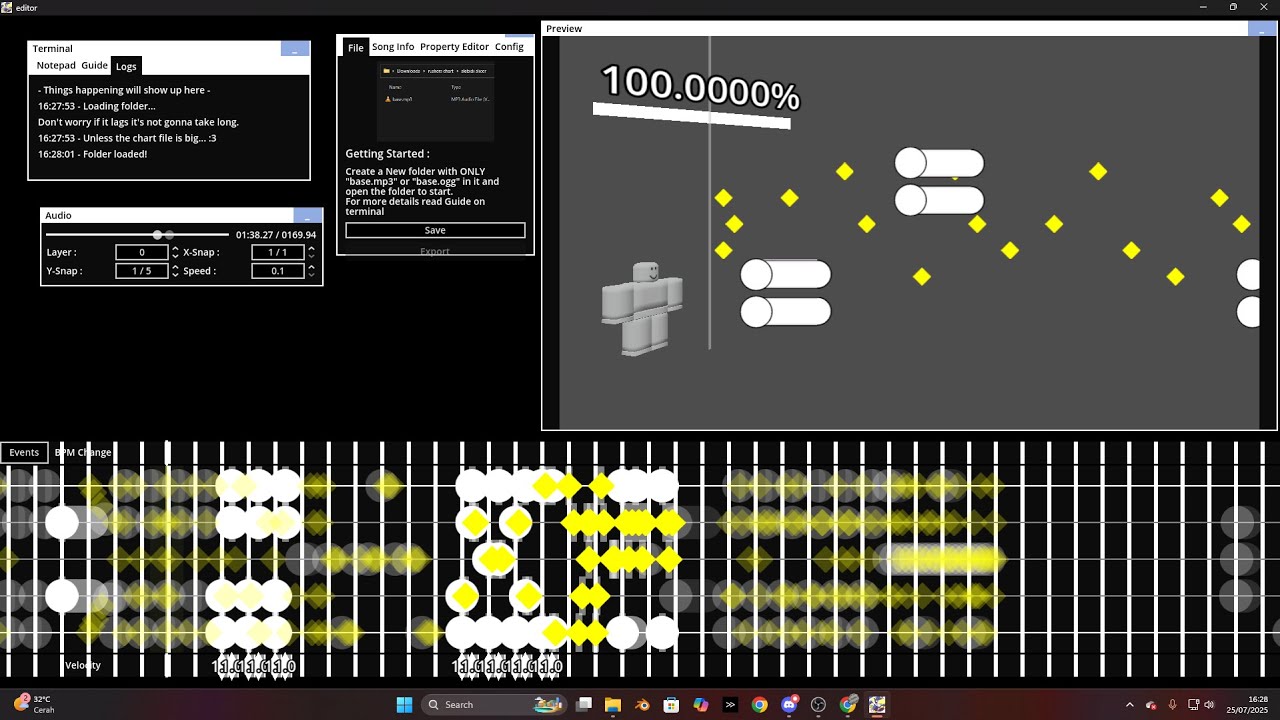Click the 'Folder loaded!' log line
1280x720 pixels.
[x=92, y=154]
